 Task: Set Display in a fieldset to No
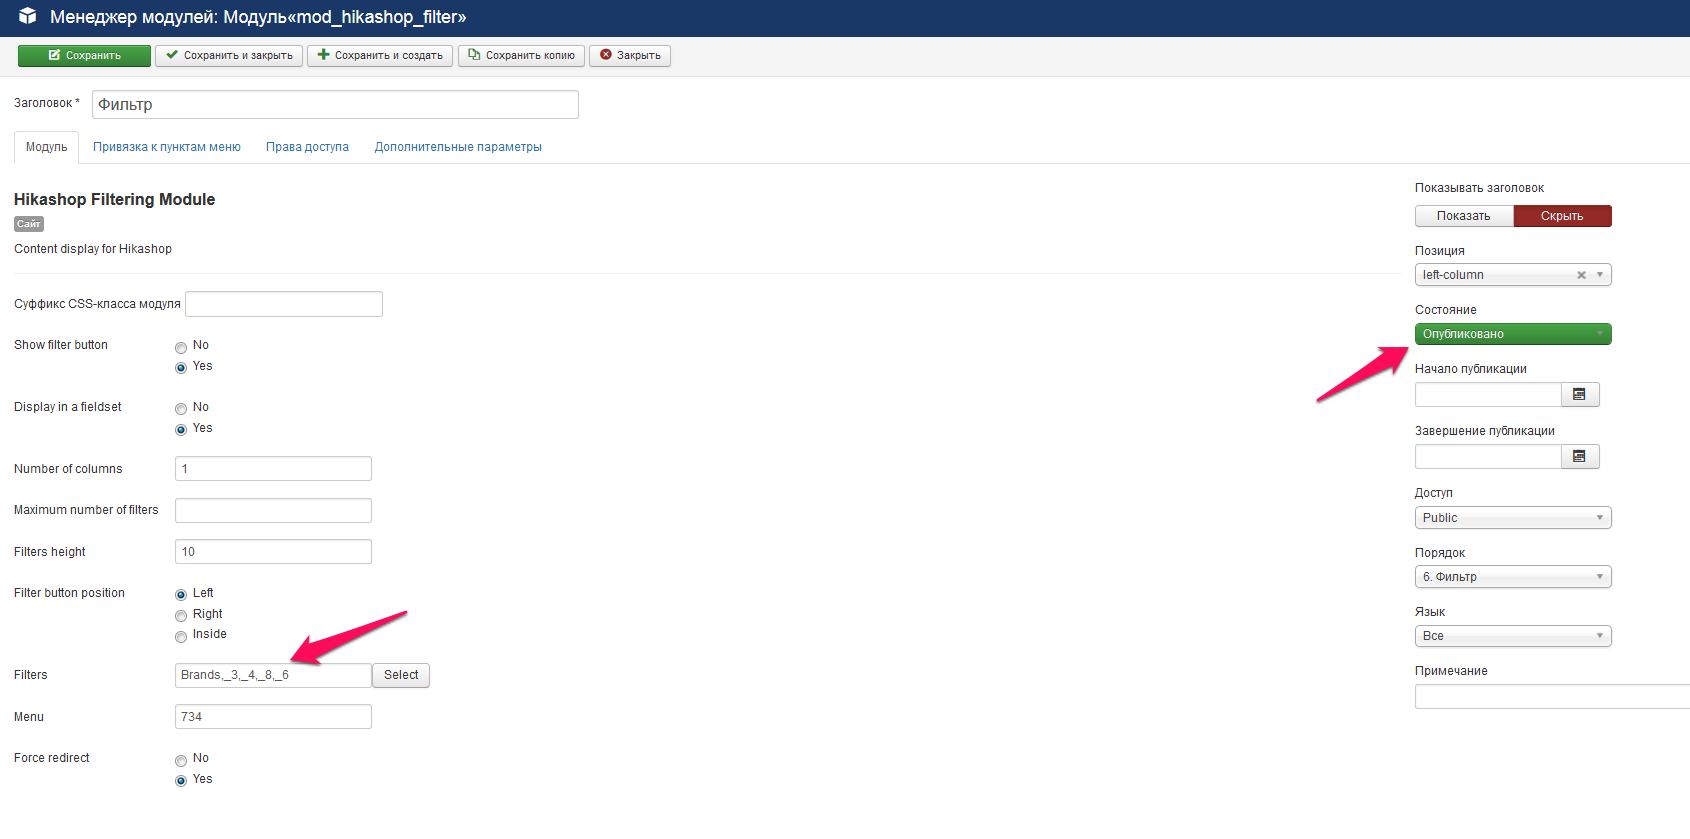pyautogui.click(x=181, y=409)
